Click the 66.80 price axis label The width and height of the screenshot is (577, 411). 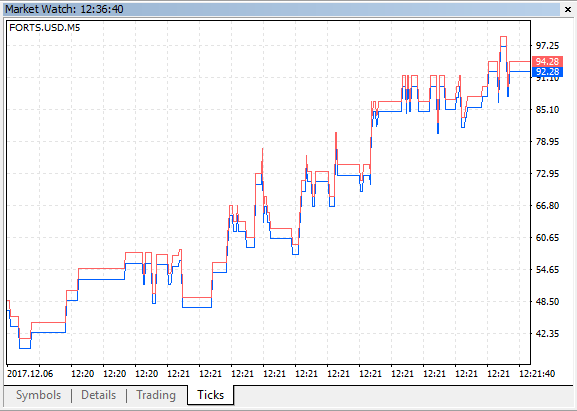click(x=547, y=206)
